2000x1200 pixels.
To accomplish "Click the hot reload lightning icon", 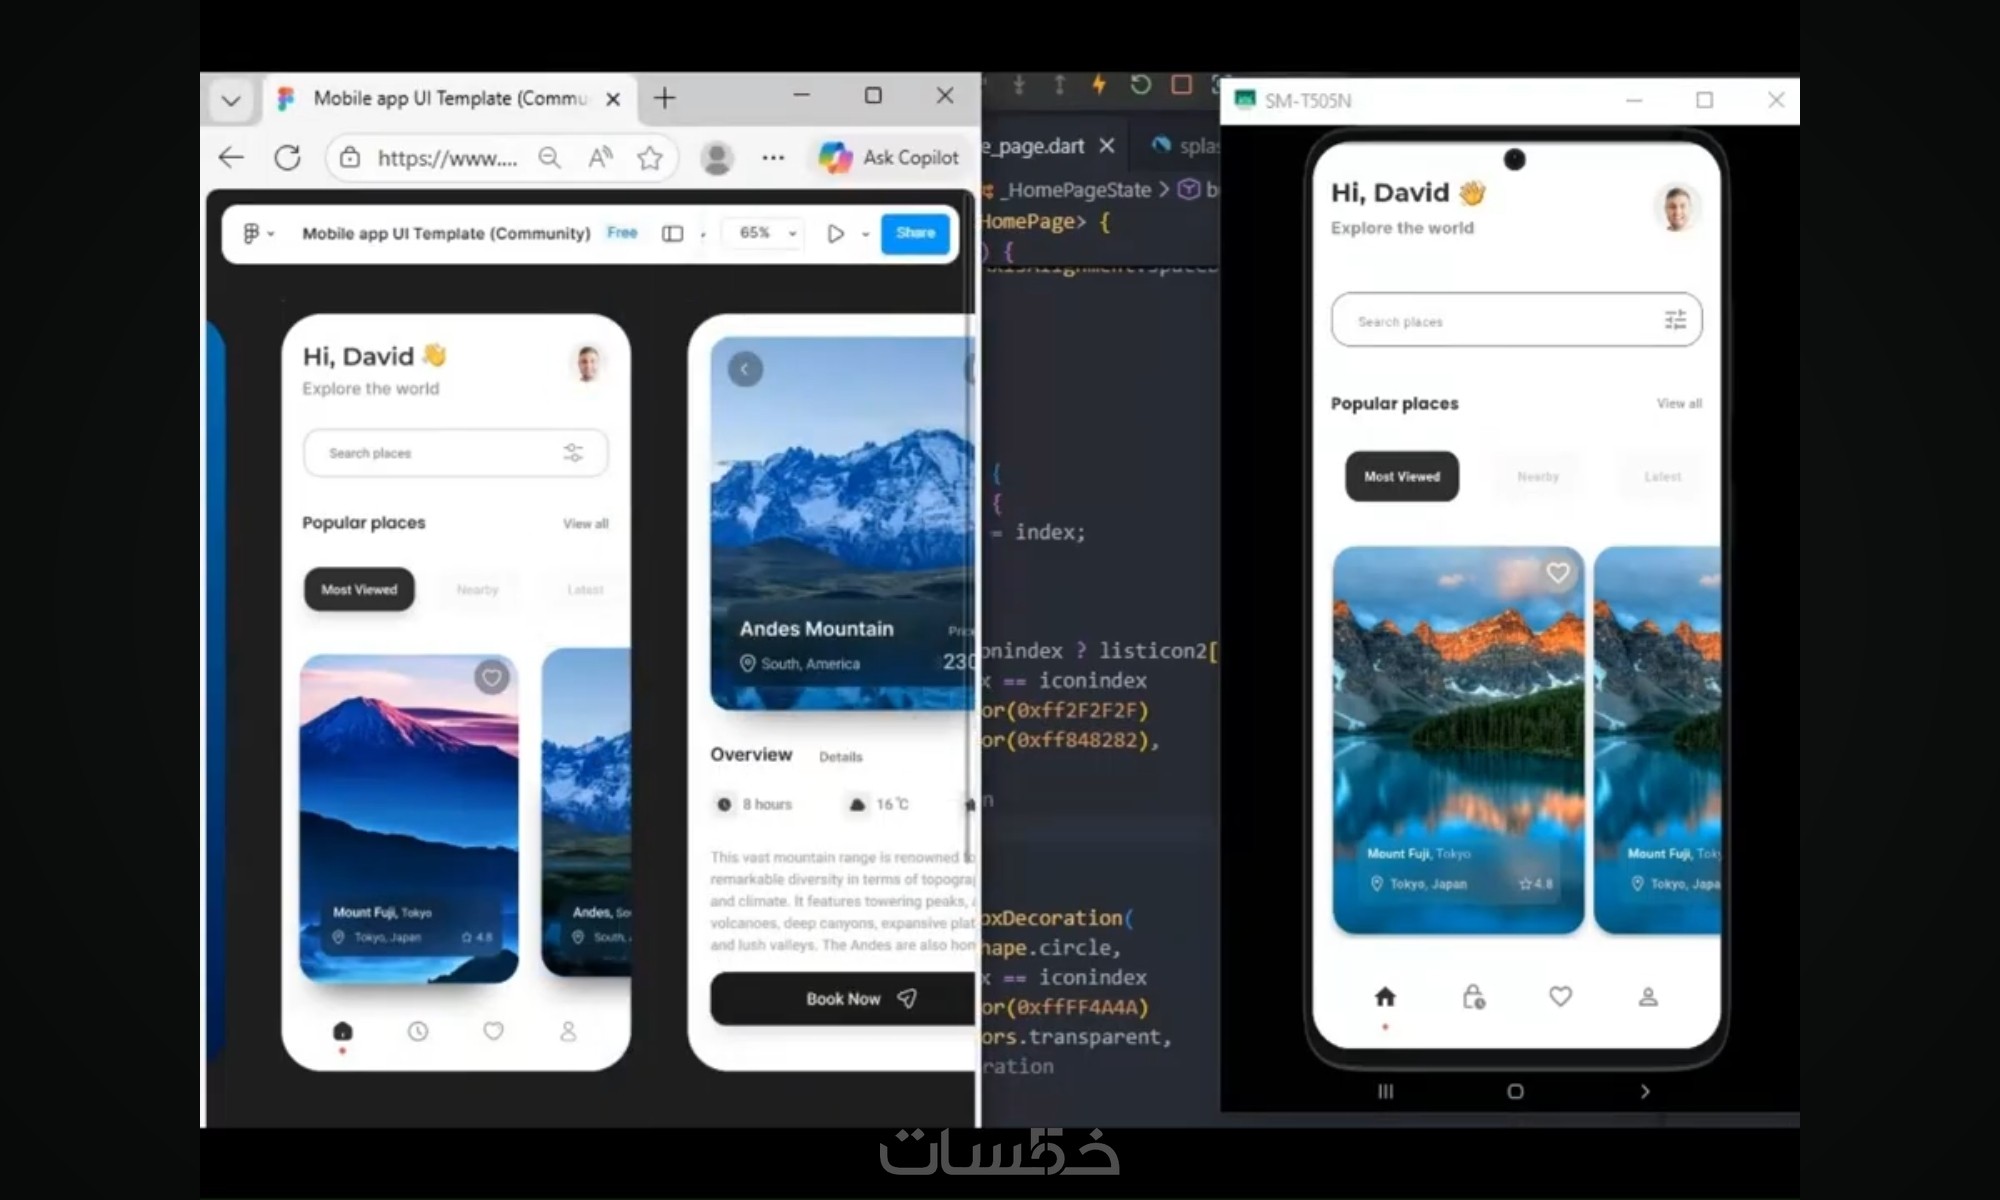I will click(x=1099, y=85).
